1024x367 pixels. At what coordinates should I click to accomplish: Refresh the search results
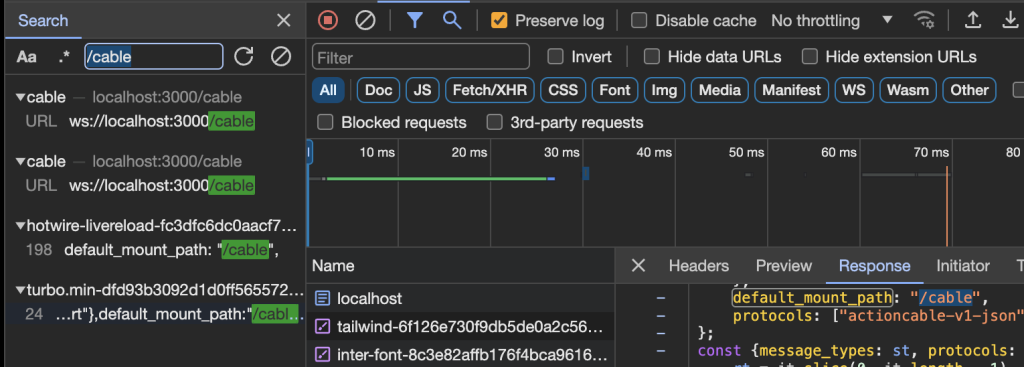tap(244, 57)
